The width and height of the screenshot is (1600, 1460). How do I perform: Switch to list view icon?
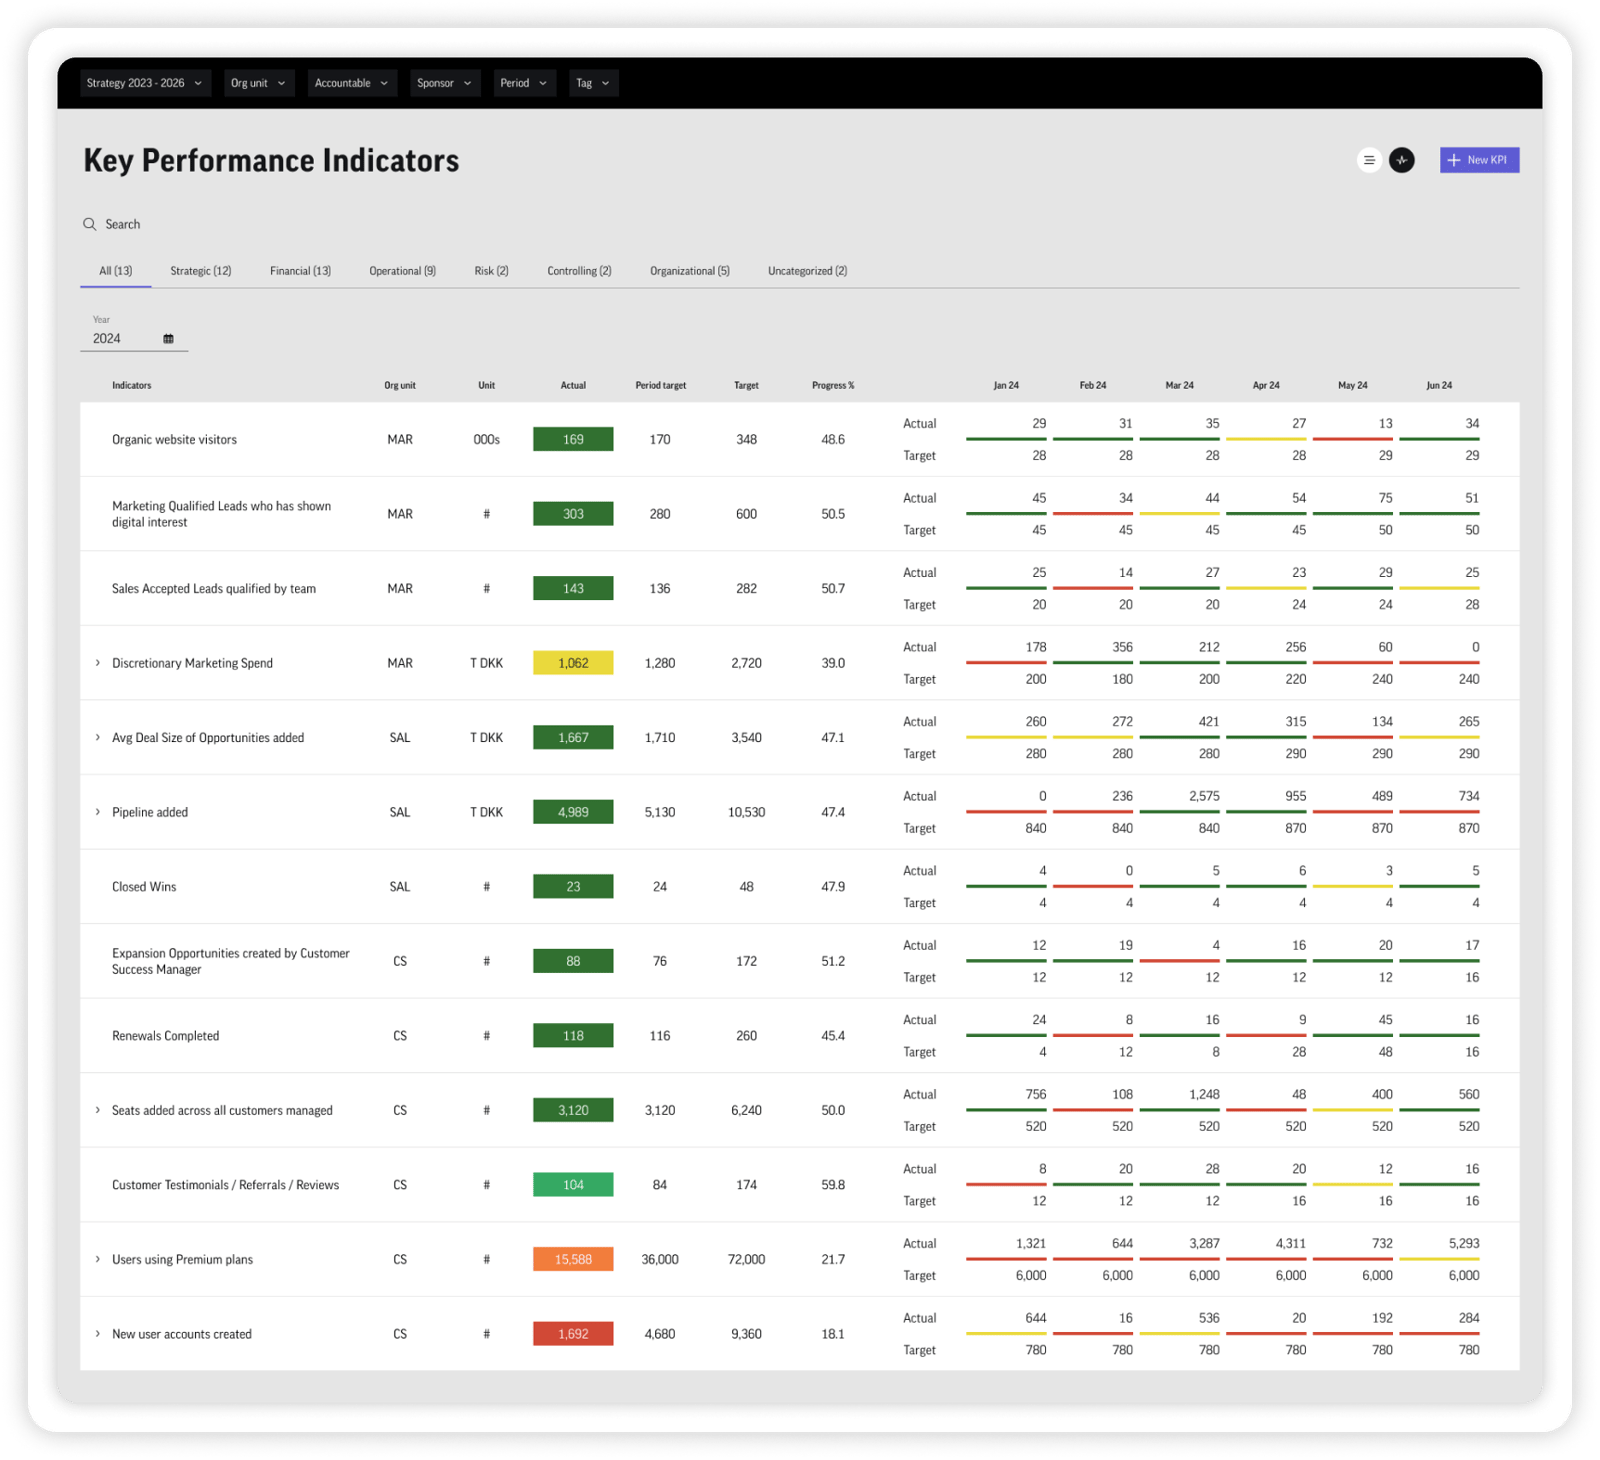[1369, 160]
